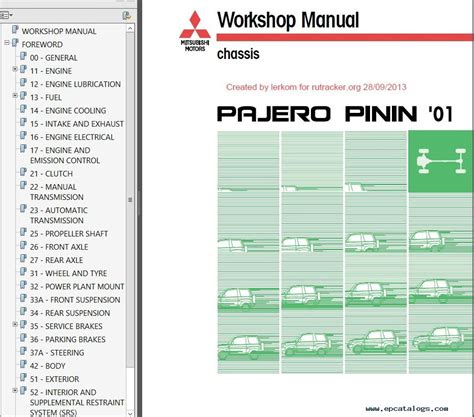Click the 12 - ENGINE LUBRICATION page icon
The width and height of the screenshot is (474, 417).
tap(23, 83)
